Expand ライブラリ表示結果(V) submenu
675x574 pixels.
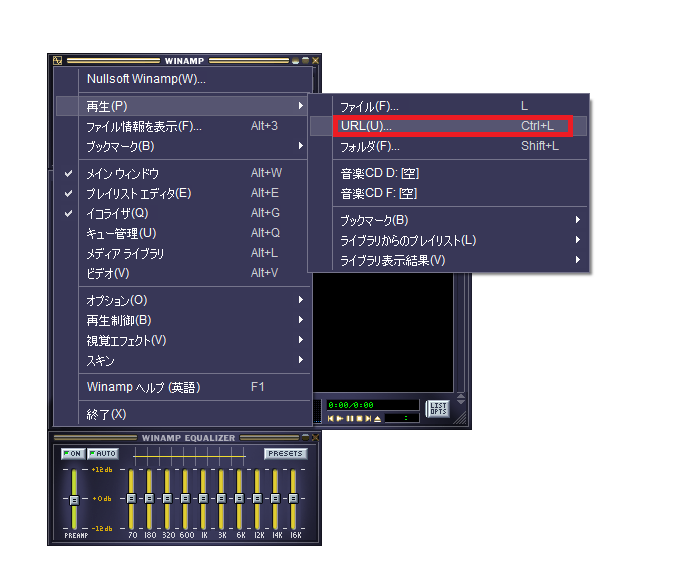(x=448, y=260)
